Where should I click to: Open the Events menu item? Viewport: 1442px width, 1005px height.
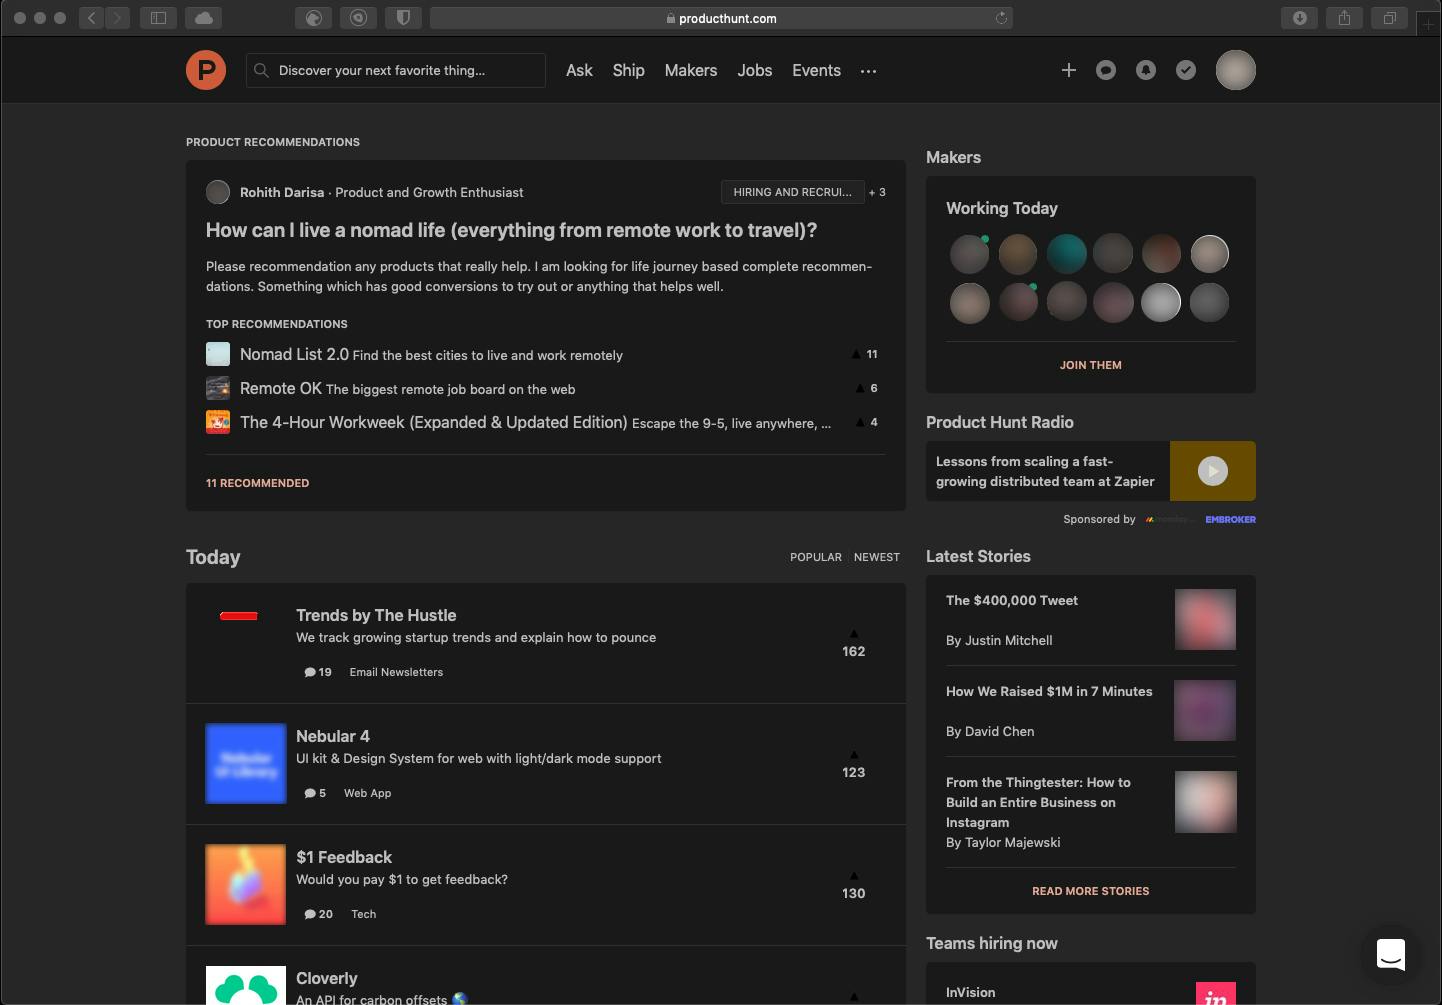click(x=817, y=70)
